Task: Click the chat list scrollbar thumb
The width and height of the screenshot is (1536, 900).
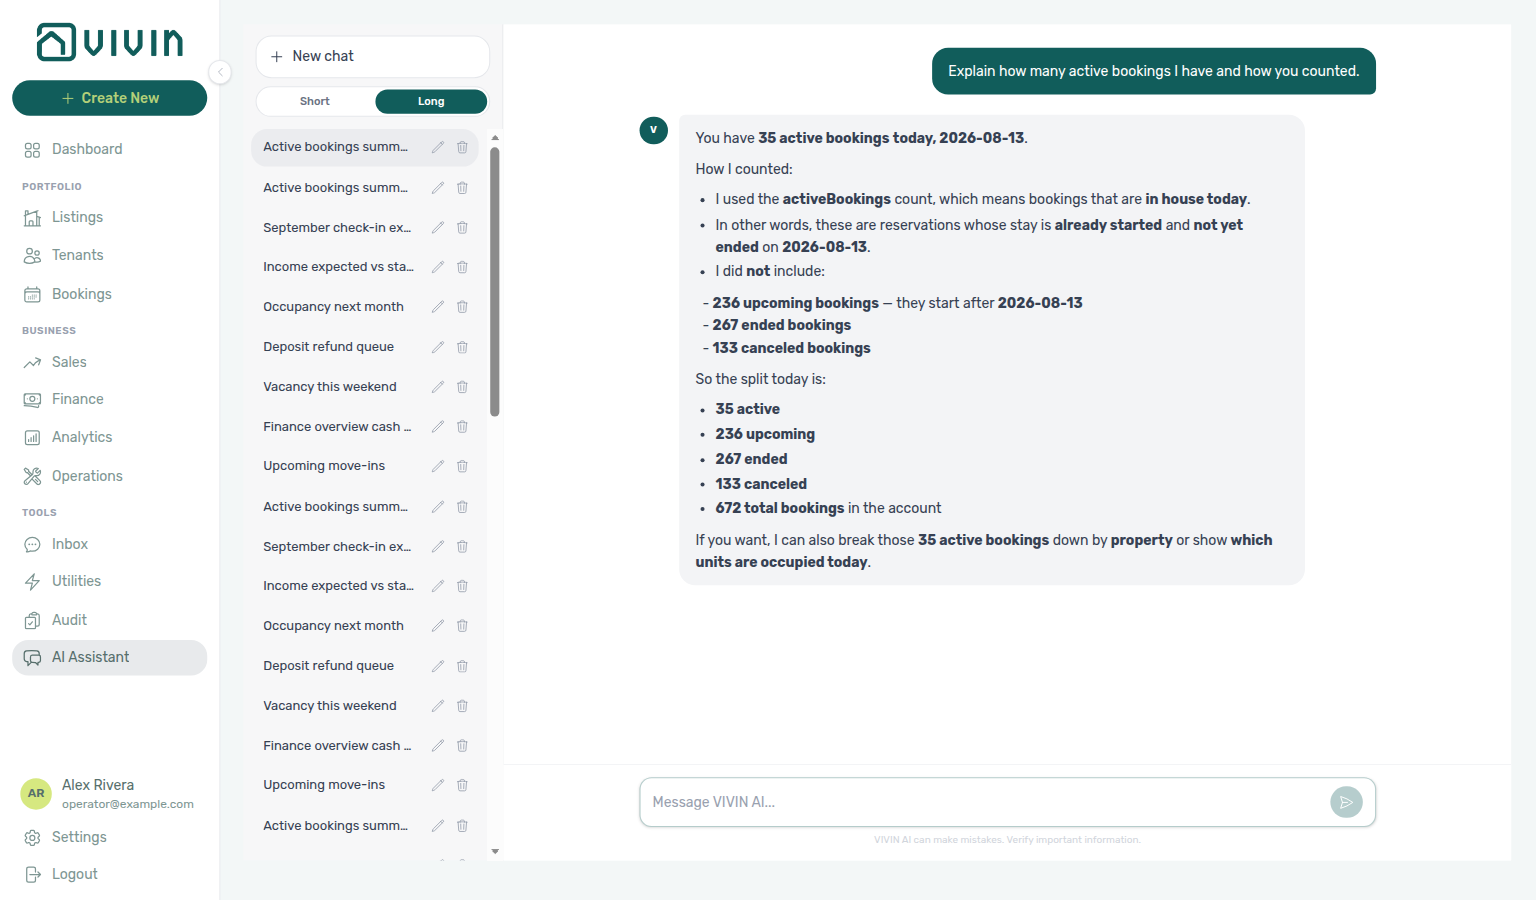Action: 495,281
